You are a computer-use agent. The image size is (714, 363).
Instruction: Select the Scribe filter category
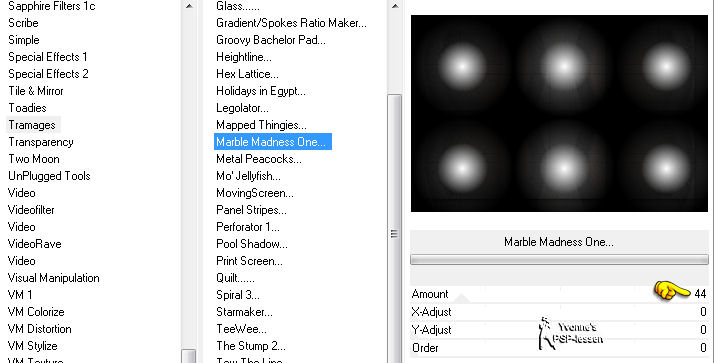23,23
